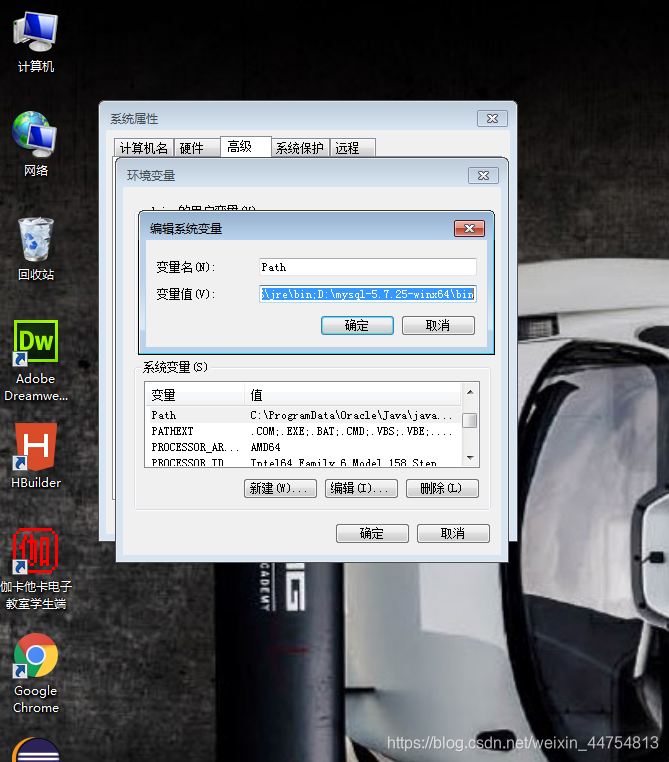Click the 值 column header
Screen dimensions: 669x762
click(352, 395)
